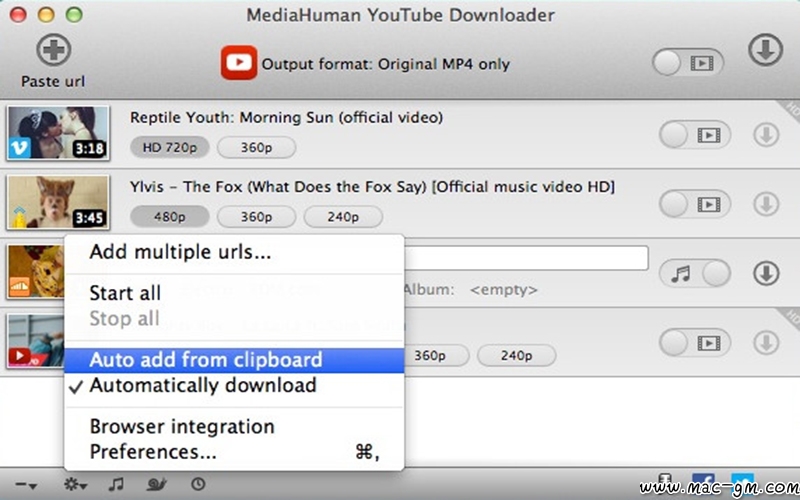Open Browser integration menu item
The image size is (800, 500).
[234, 427]
